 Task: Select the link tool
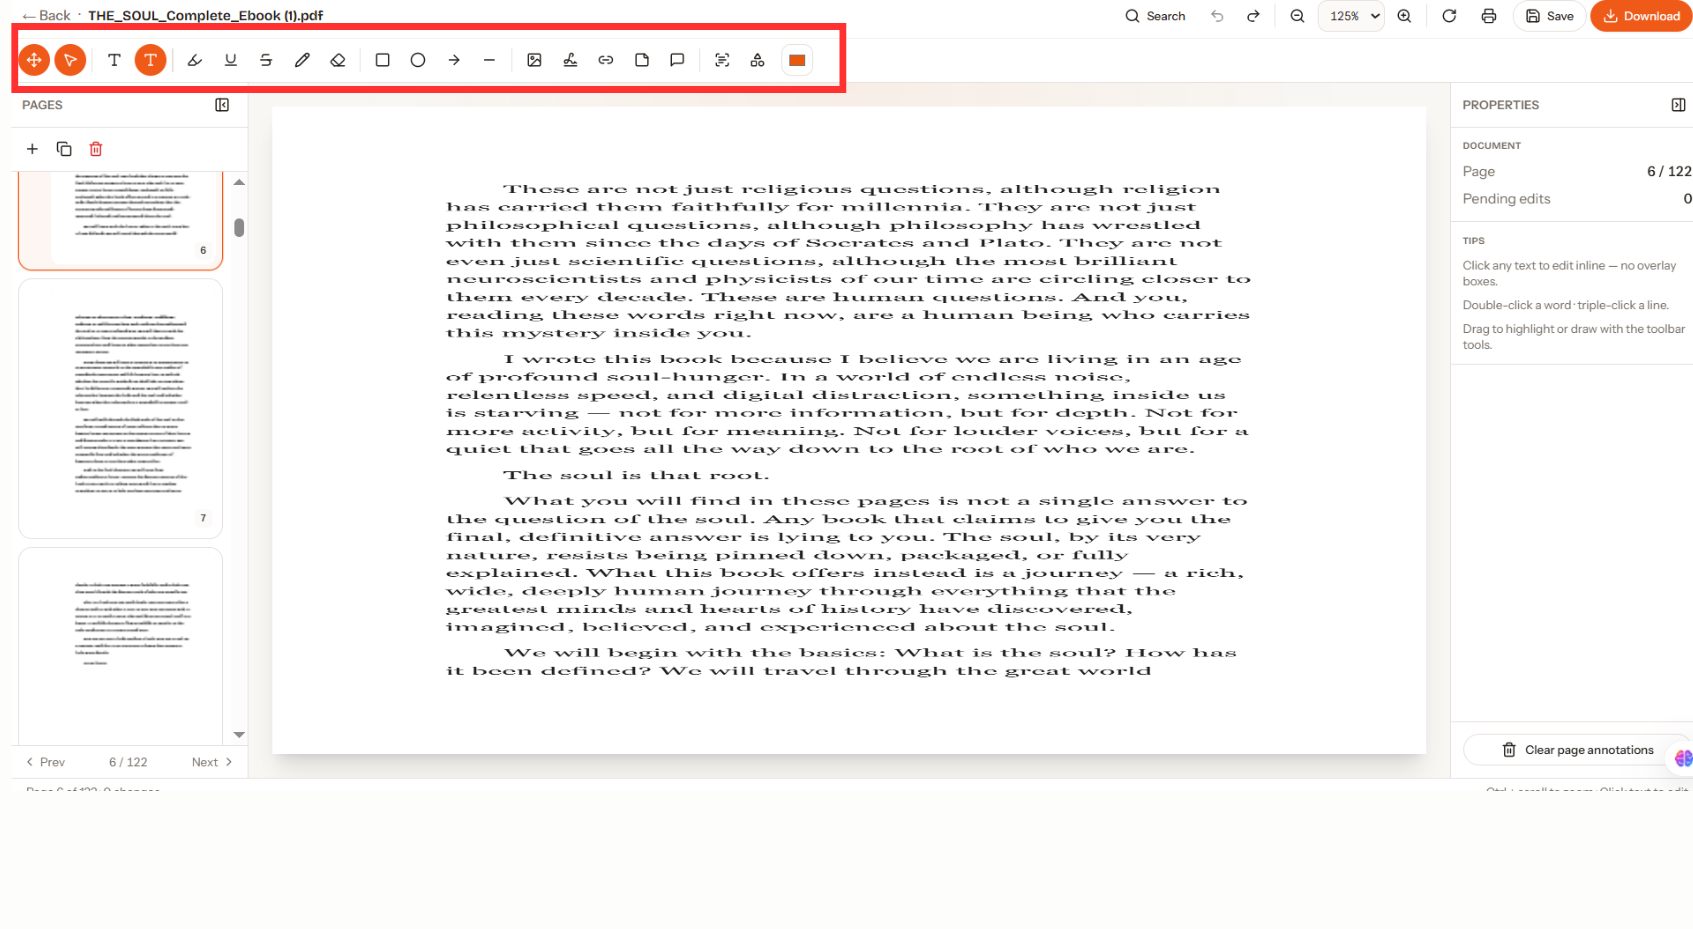pyautogui.click(x=606, y=60)
